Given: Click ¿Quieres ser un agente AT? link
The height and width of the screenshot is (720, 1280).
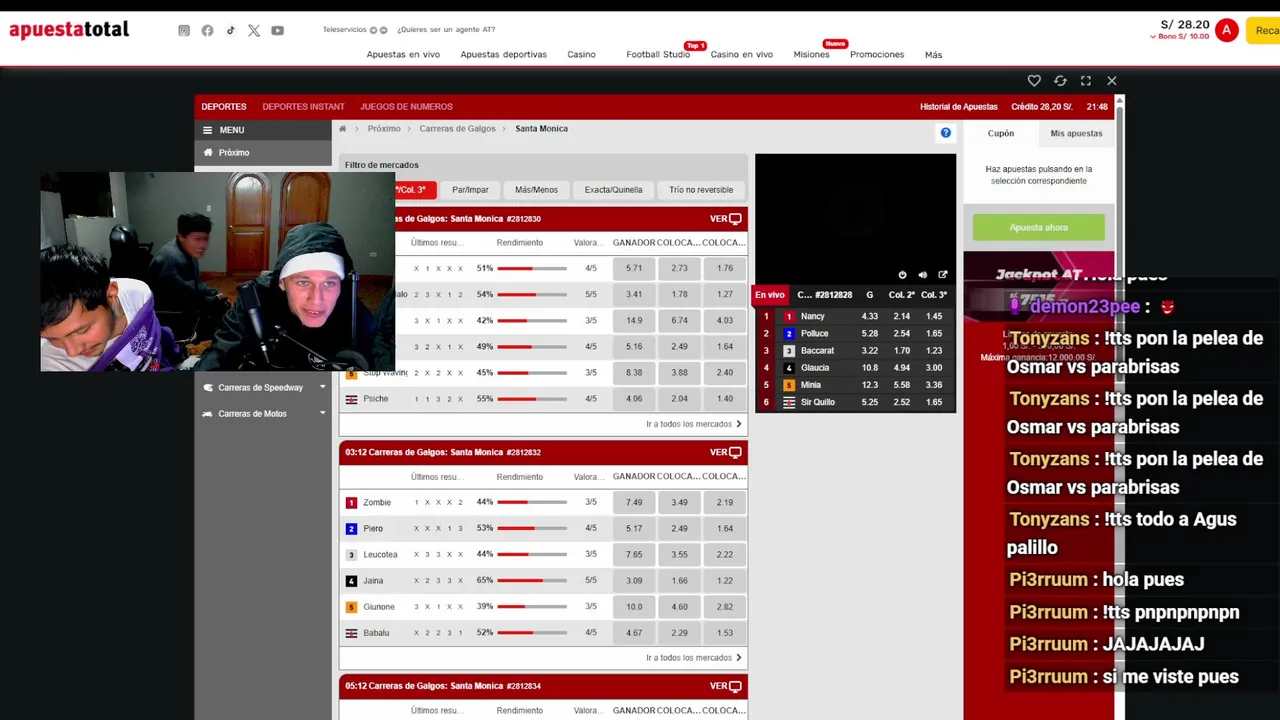Looking at the screenshot, I should 446,30.
